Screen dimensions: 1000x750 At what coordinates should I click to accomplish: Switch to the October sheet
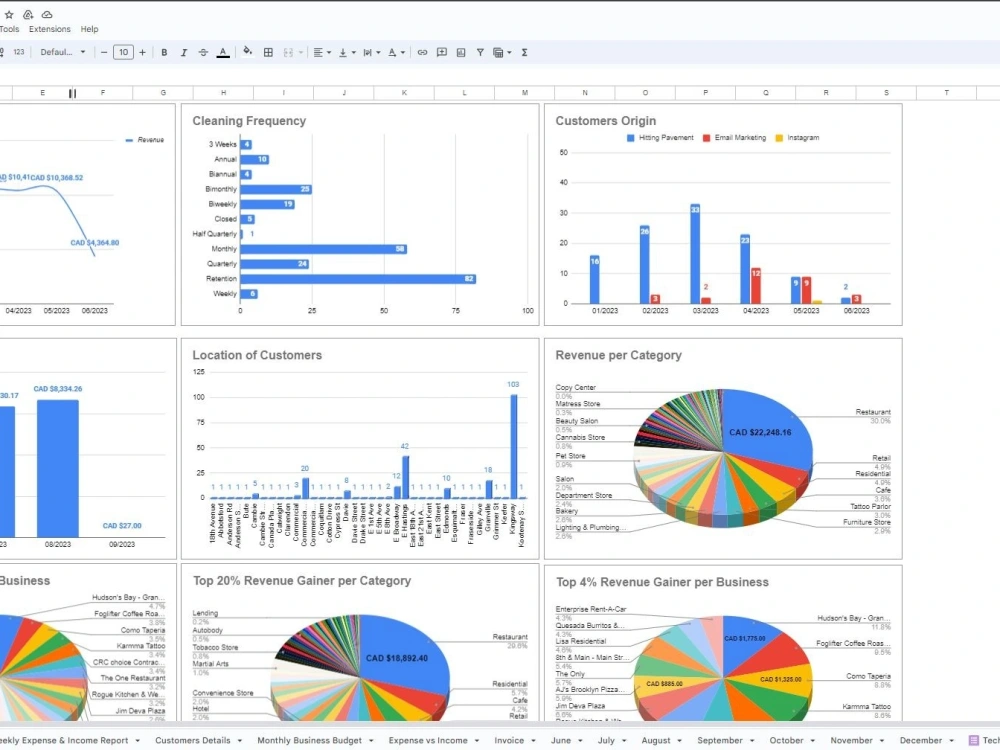[x=786, y=740]
